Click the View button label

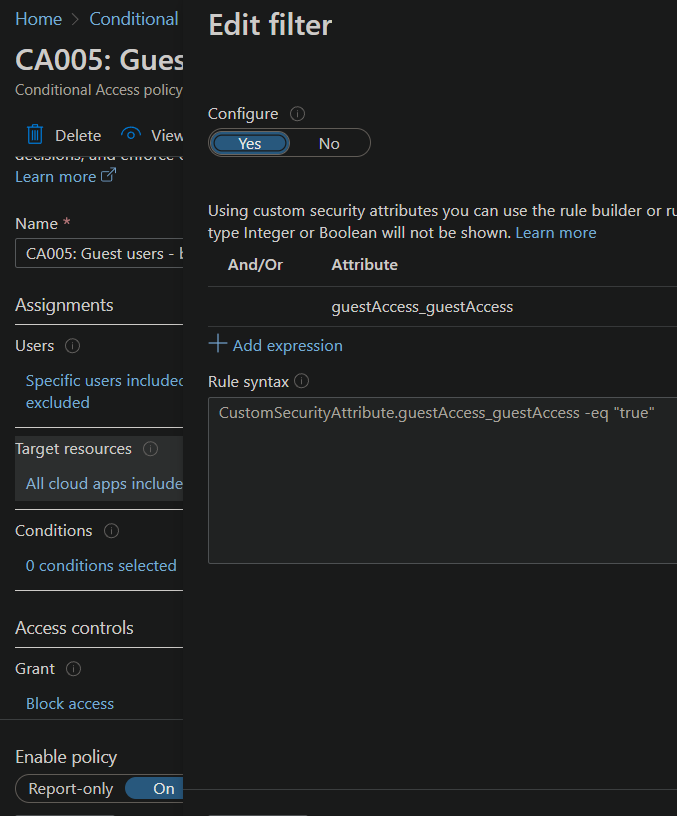167,136
